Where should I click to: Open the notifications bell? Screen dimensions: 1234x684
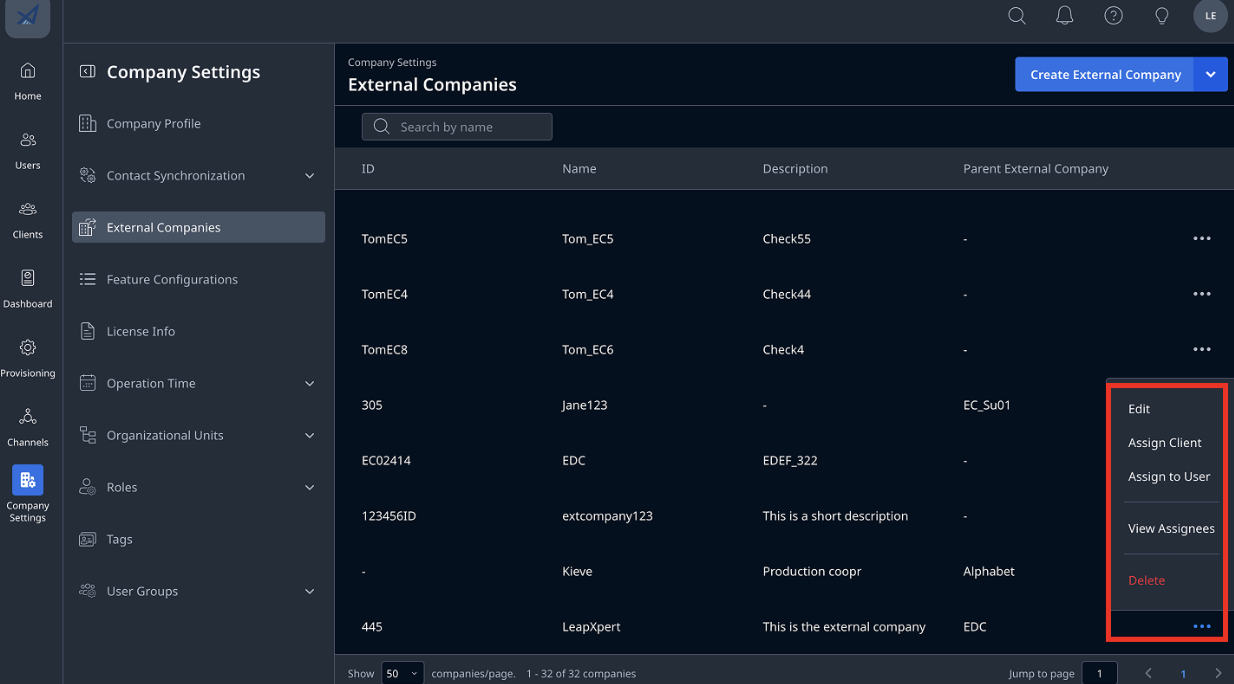coord(1065,16)
